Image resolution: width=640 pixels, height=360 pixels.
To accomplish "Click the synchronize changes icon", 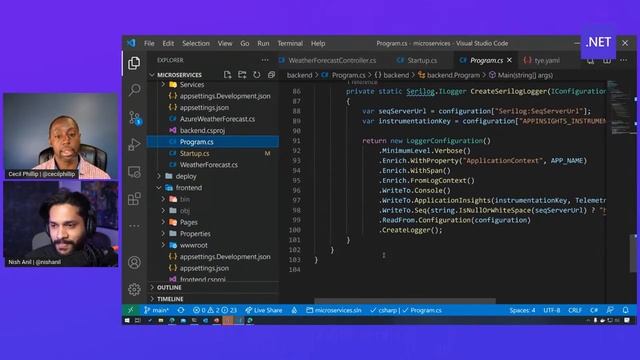I will pyautogui.click(x=181, y=310).
